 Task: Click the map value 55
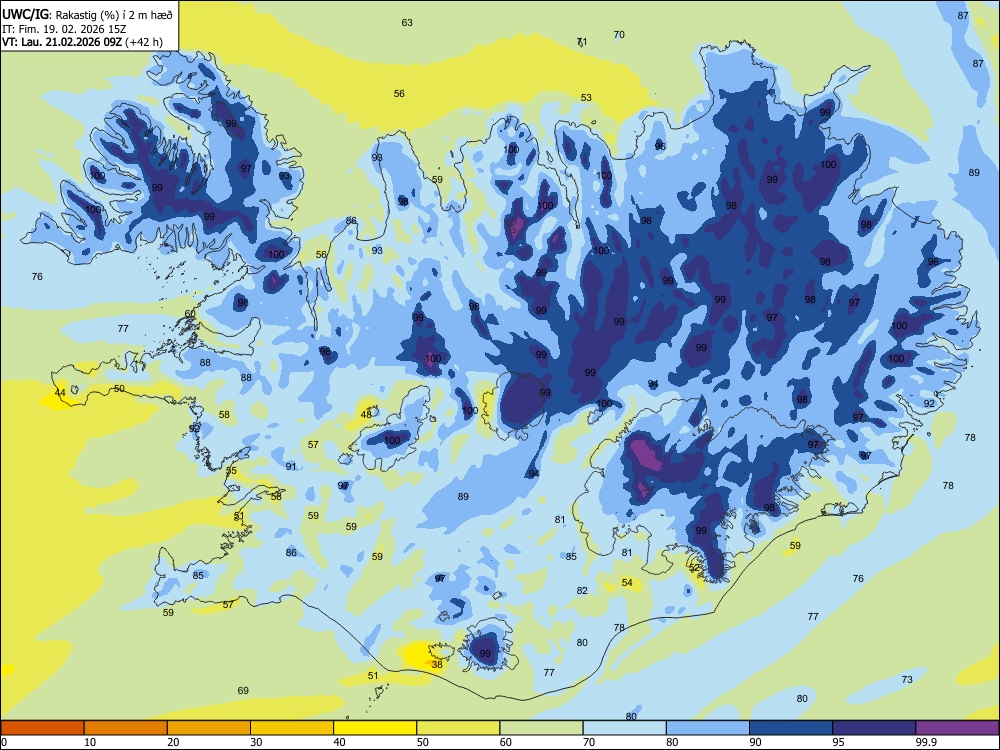coord(232,471)
